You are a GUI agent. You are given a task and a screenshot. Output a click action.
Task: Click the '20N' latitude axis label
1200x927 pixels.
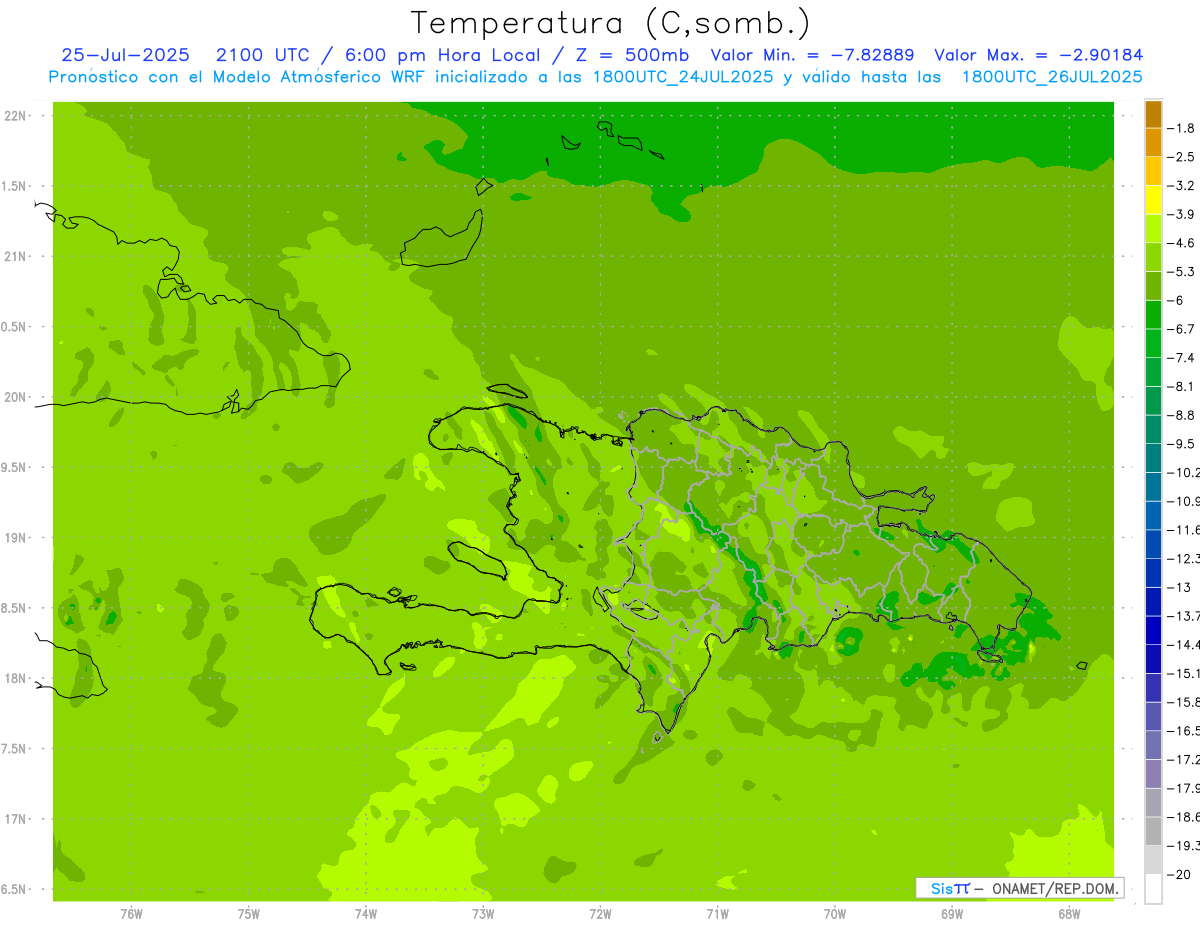pos(15,398)
